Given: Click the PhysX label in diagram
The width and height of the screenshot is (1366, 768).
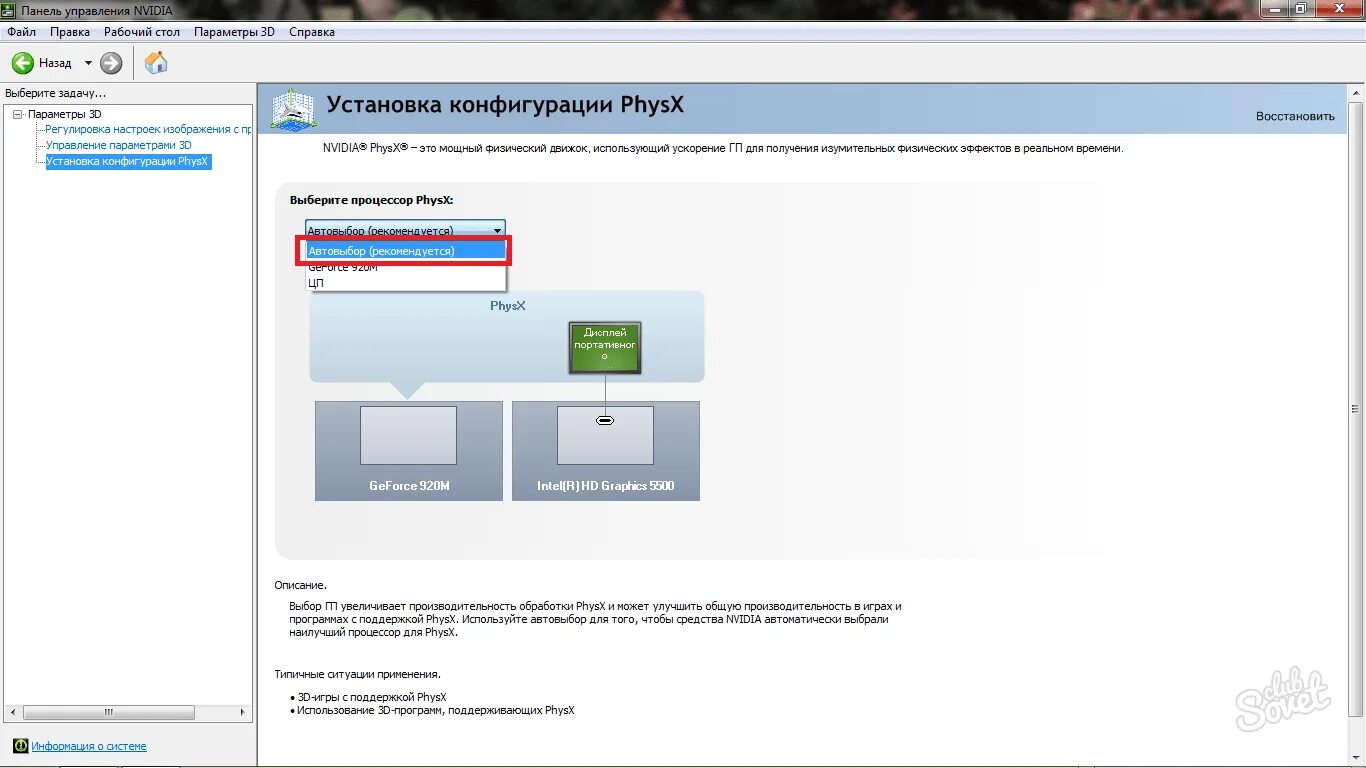Looking at the screenshot, I should point(507,305).
